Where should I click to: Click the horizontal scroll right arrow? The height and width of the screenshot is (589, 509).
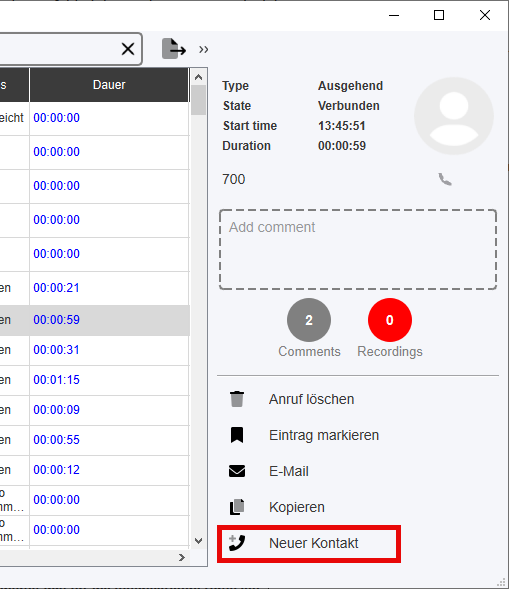(x=182, y=557)
